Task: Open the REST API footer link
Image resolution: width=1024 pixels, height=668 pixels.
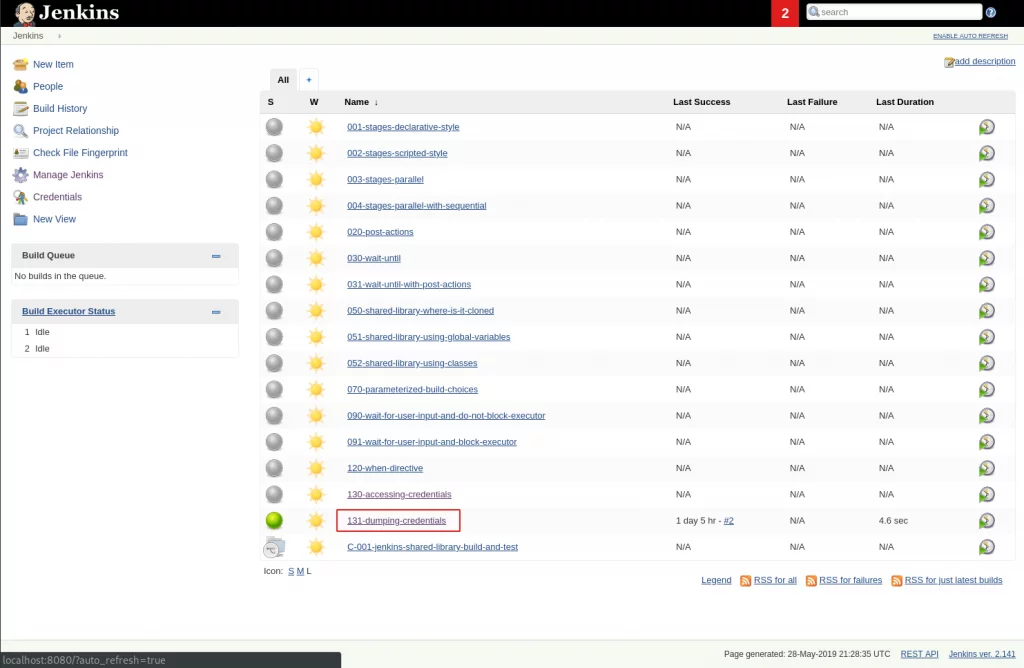Action: click(919, 654)
